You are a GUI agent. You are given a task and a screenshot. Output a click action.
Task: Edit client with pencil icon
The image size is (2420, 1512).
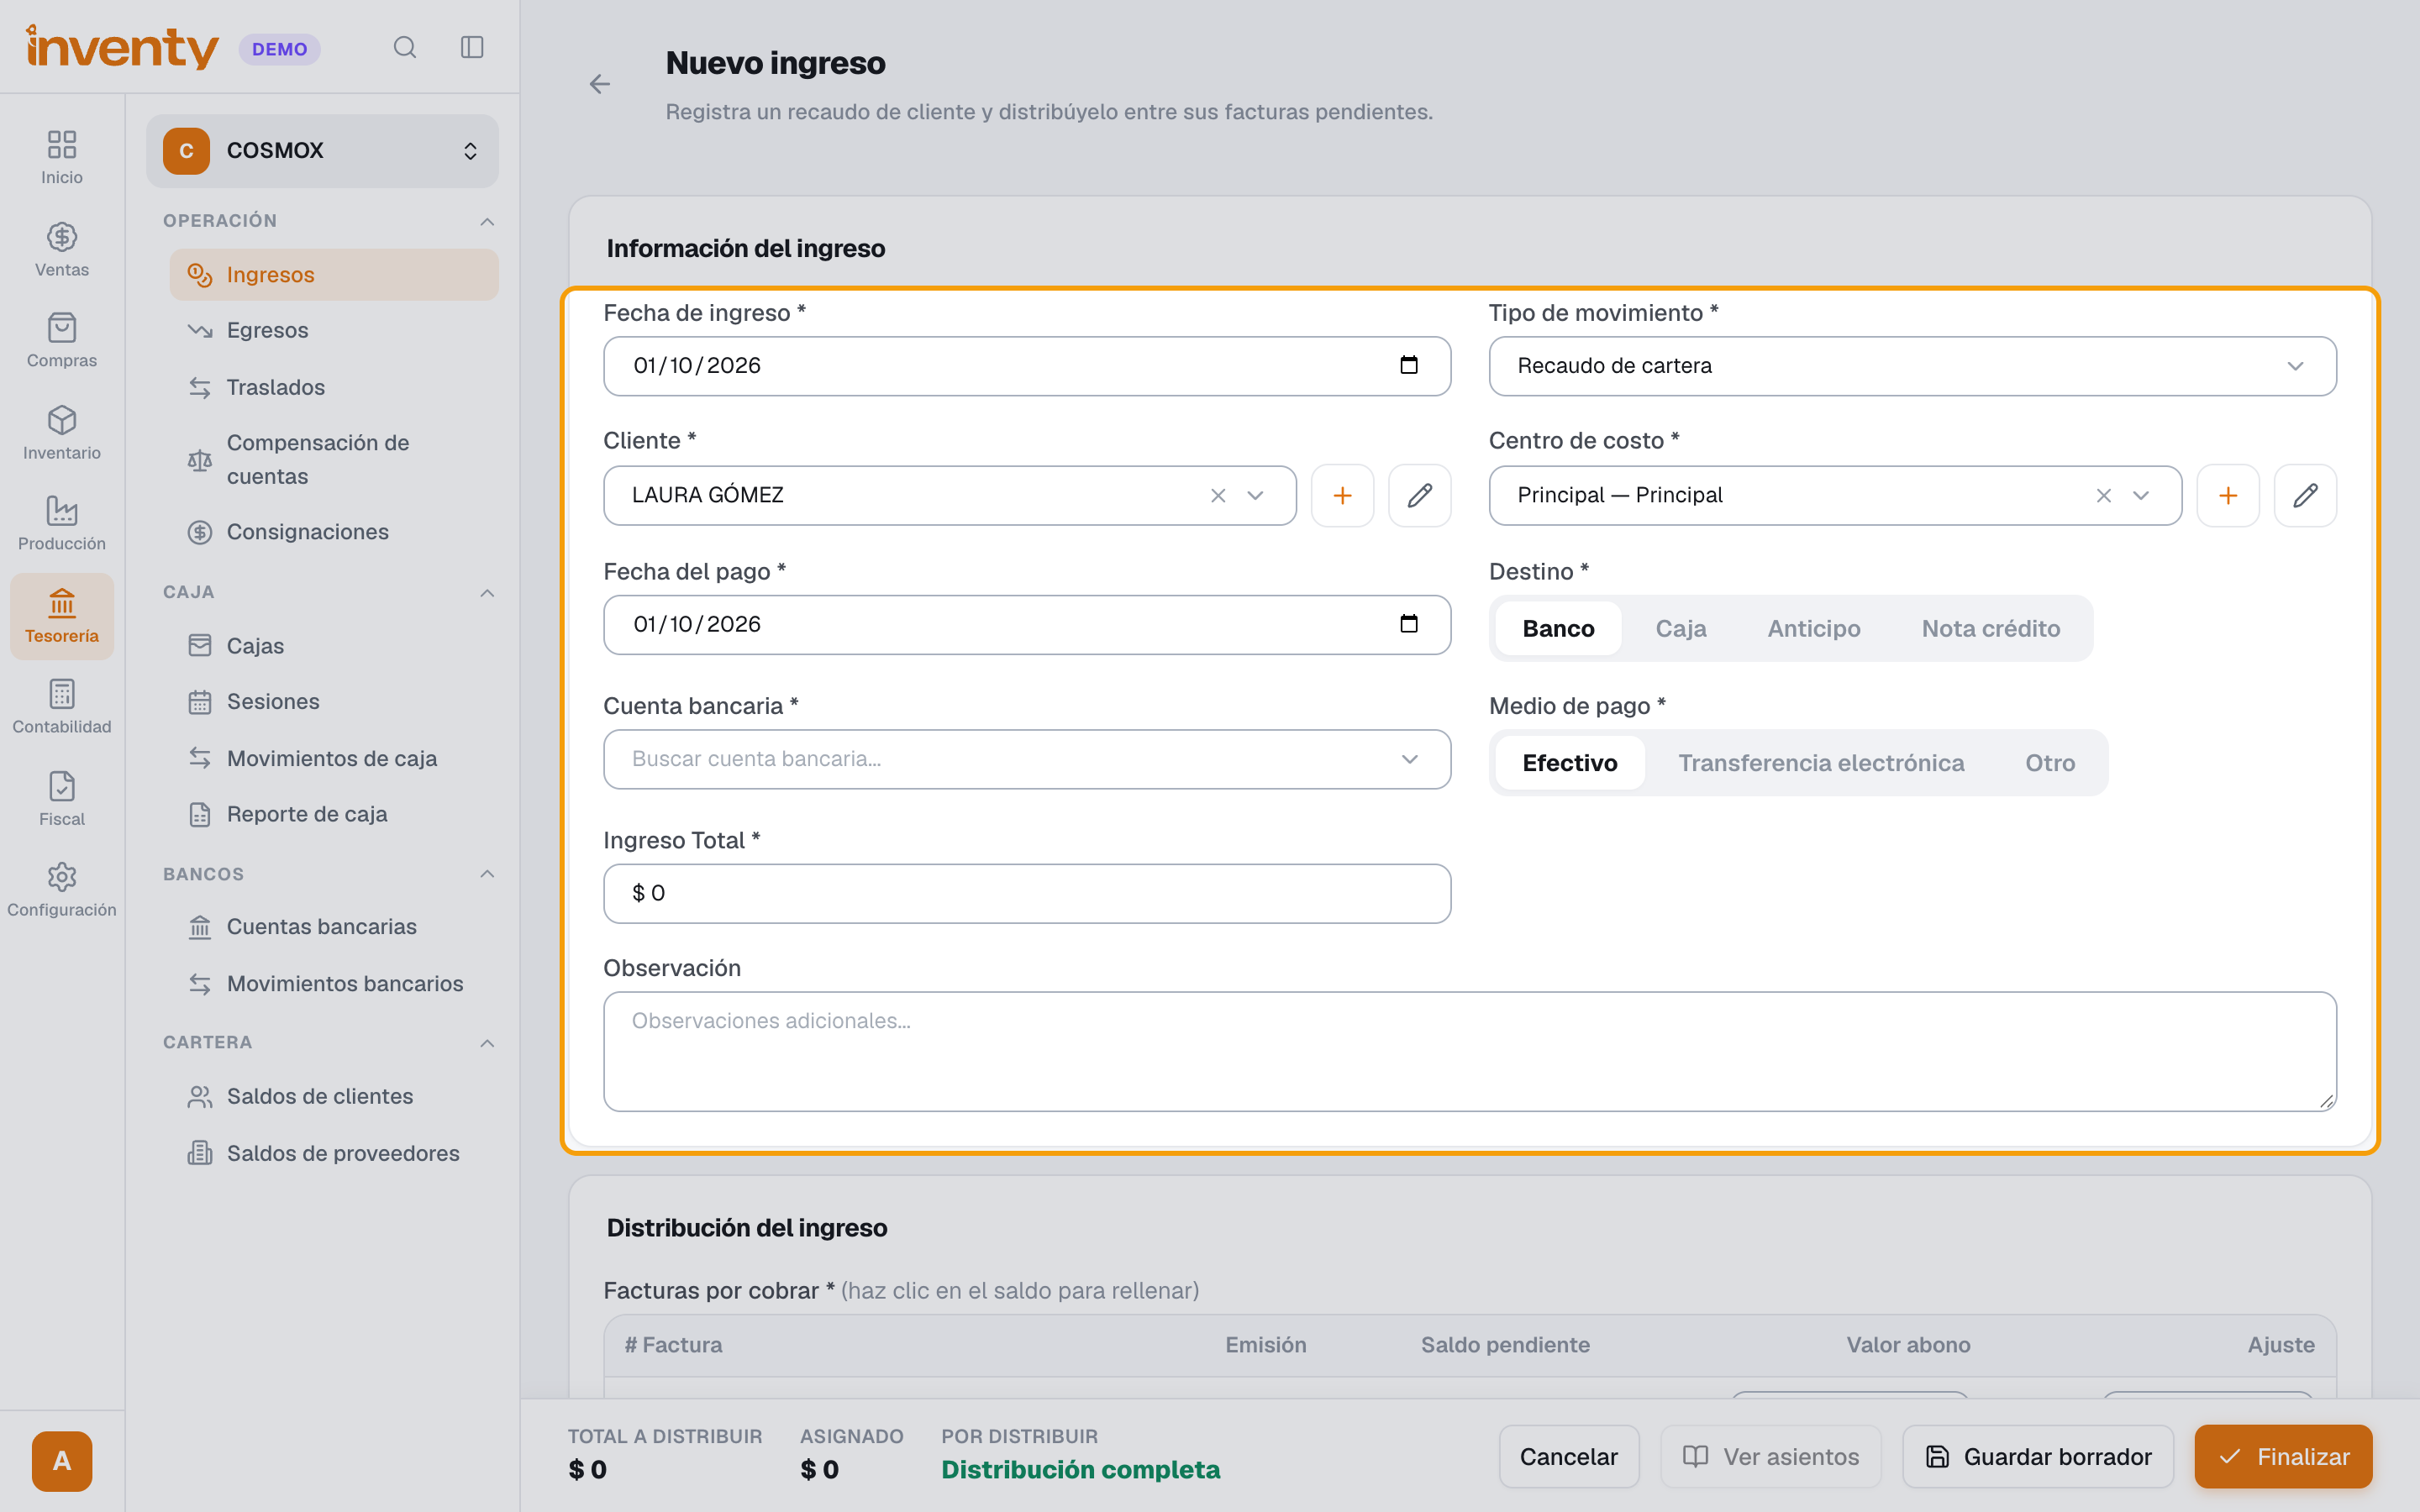tap(1419, 495)
